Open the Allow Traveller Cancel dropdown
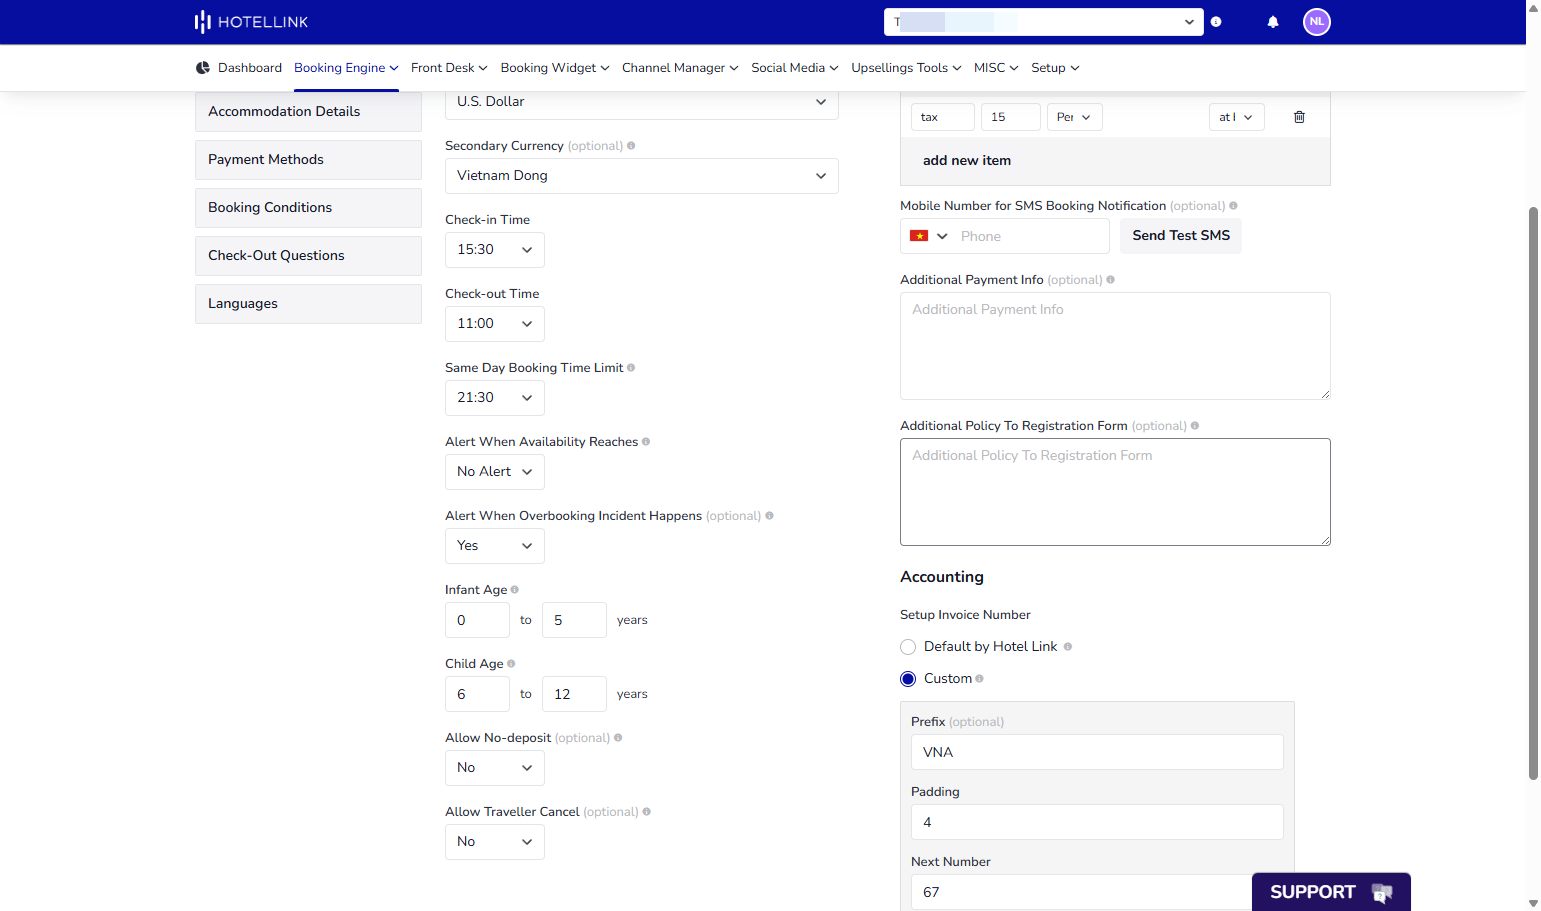Viewport: 1541px width, 911px height. (x=495, y=842)
